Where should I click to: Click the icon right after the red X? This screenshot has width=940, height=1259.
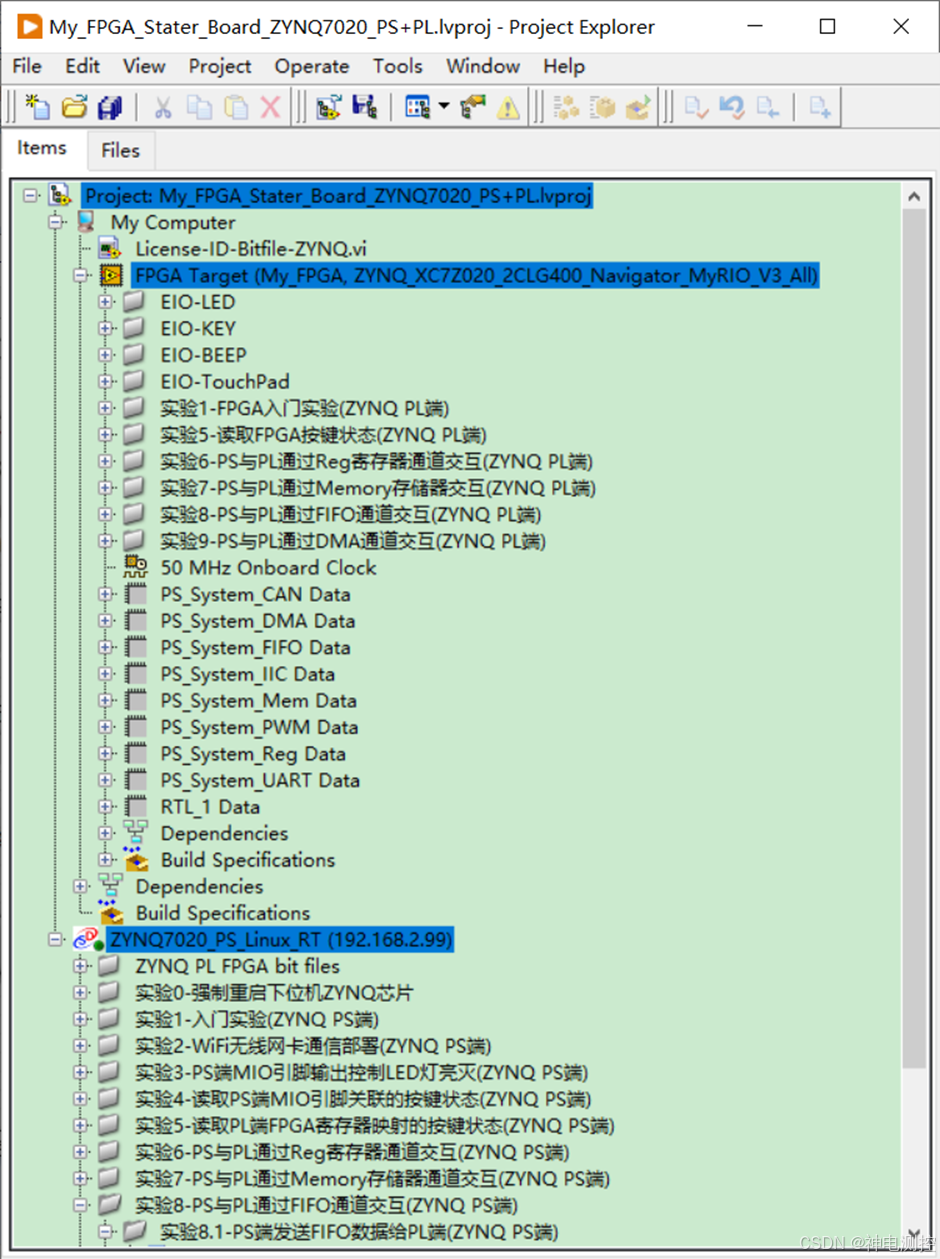[x=329, y=107]
